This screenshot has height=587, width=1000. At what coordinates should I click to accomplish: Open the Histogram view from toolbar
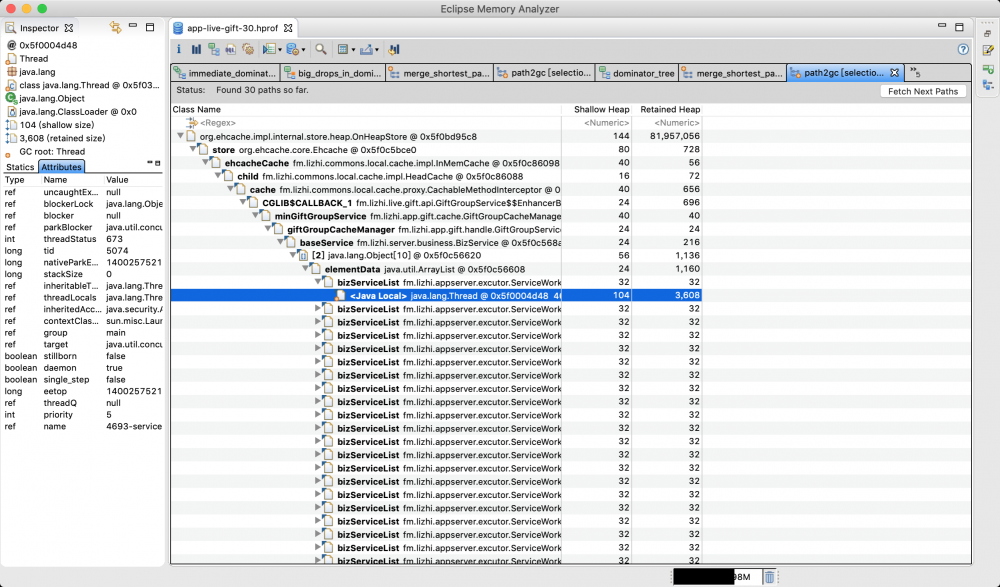[x=196, y=49]
